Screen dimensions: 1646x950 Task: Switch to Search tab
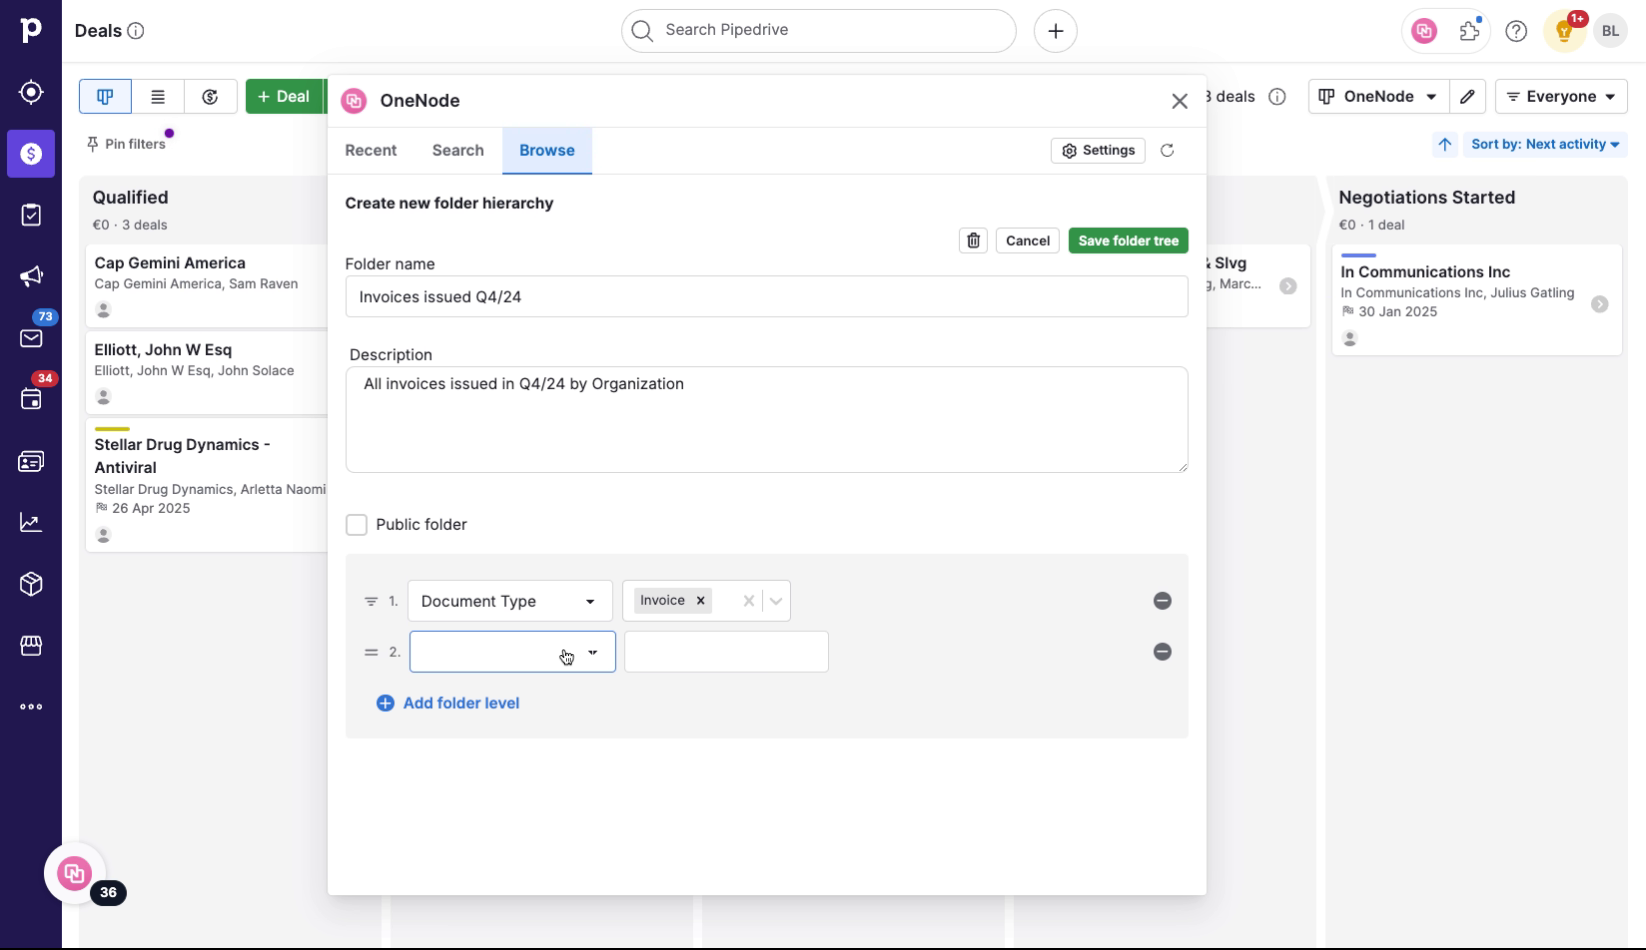tap(458, 150)
